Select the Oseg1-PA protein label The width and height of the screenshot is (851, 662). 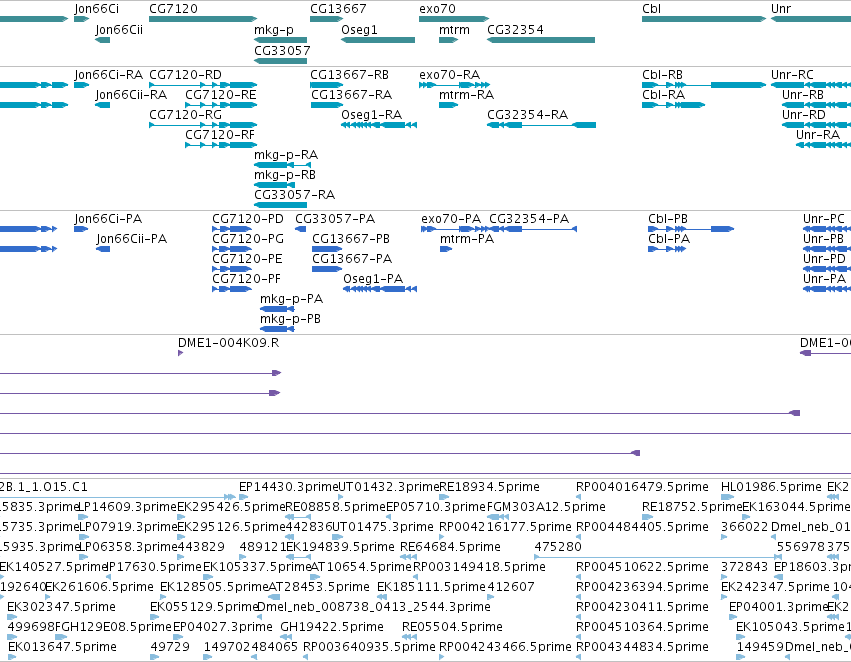[x=373, y=279]
